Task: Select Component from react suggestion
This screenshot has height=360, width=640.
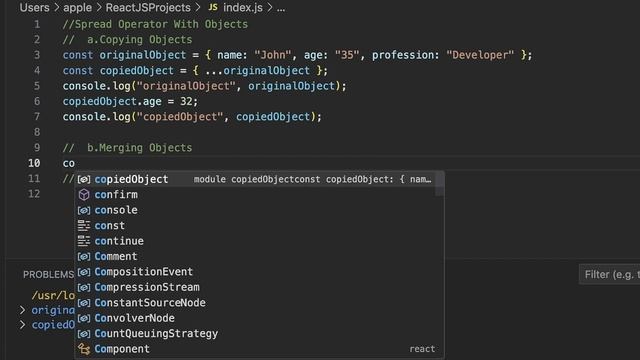Action: click(x=259, y=349)
